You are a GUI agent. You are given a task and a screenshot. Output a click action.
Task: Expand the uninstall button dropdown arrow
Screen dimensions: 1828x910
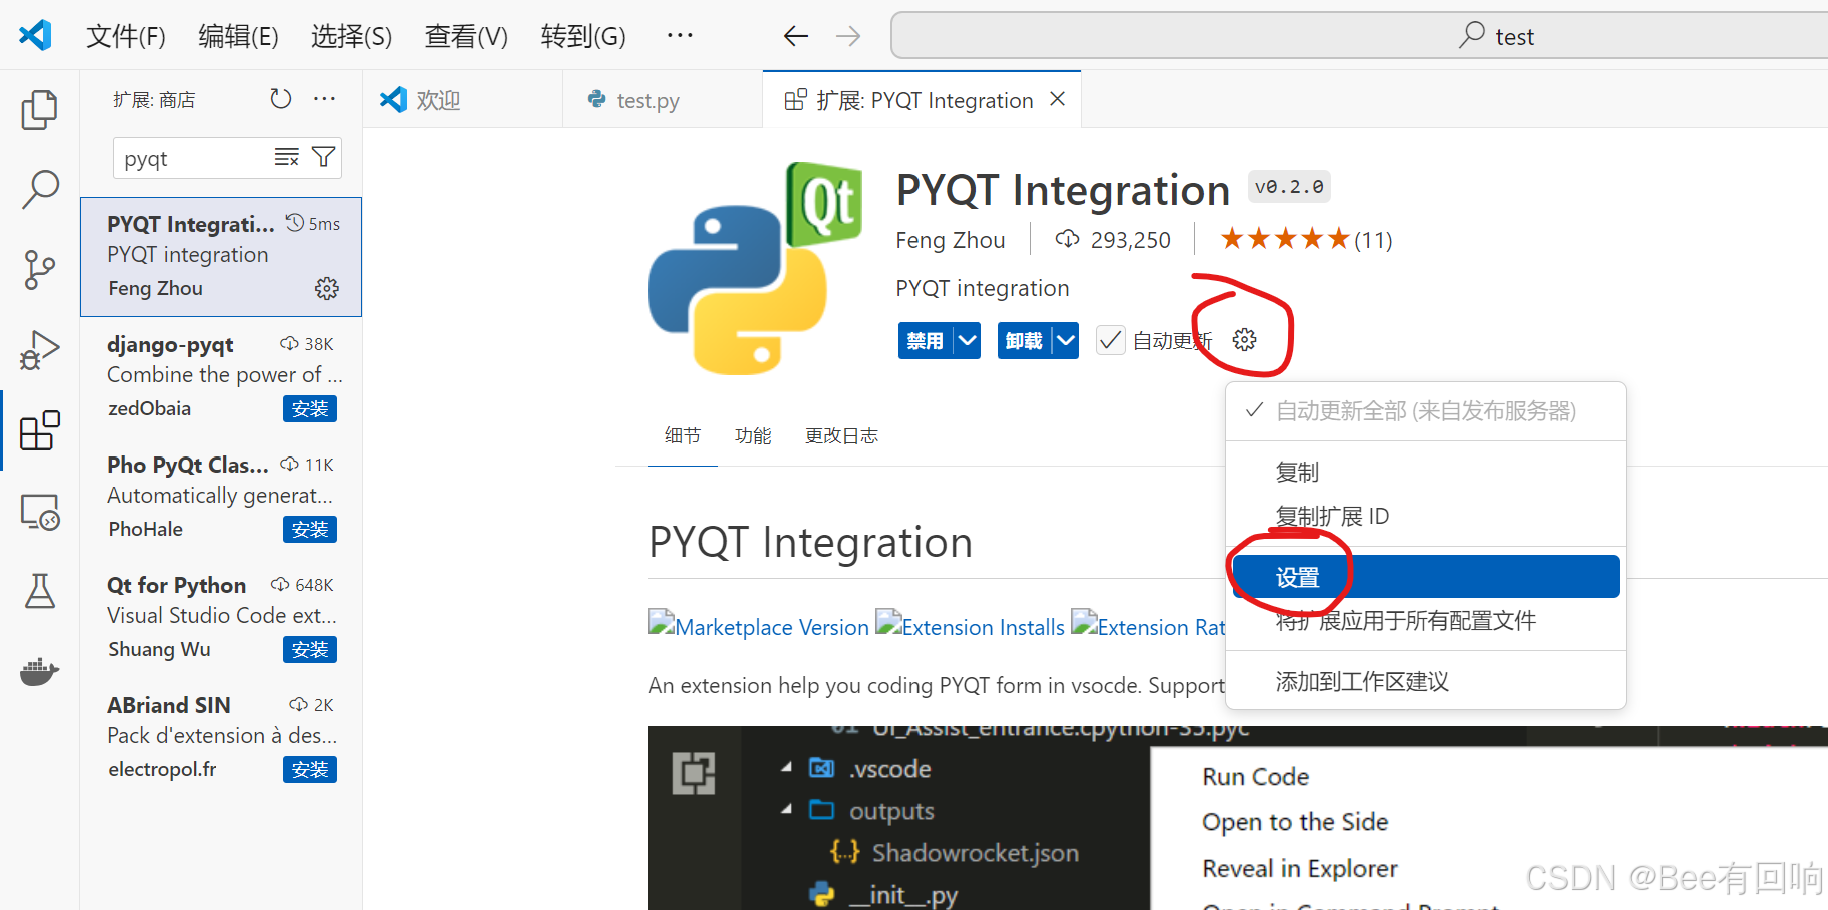pos(1066,341)
